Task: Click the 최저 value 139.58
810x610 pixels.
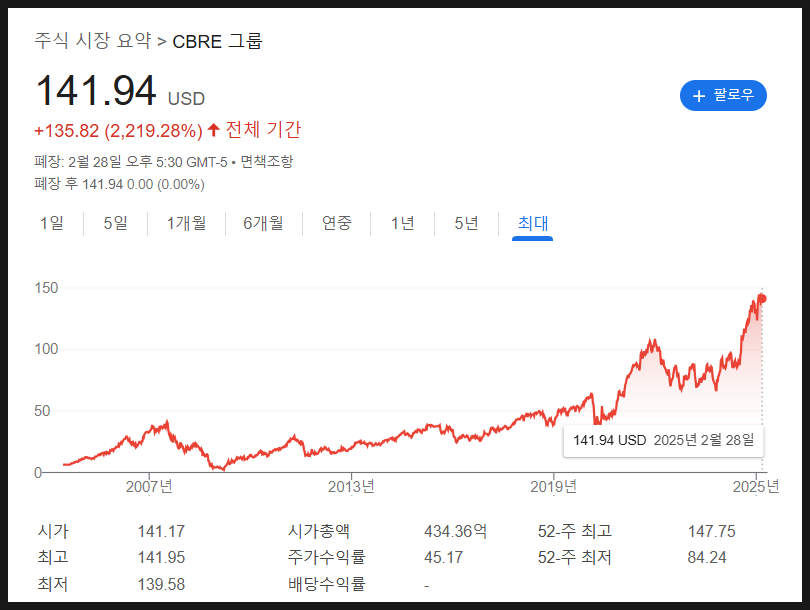Action: (x=161, y=584)
